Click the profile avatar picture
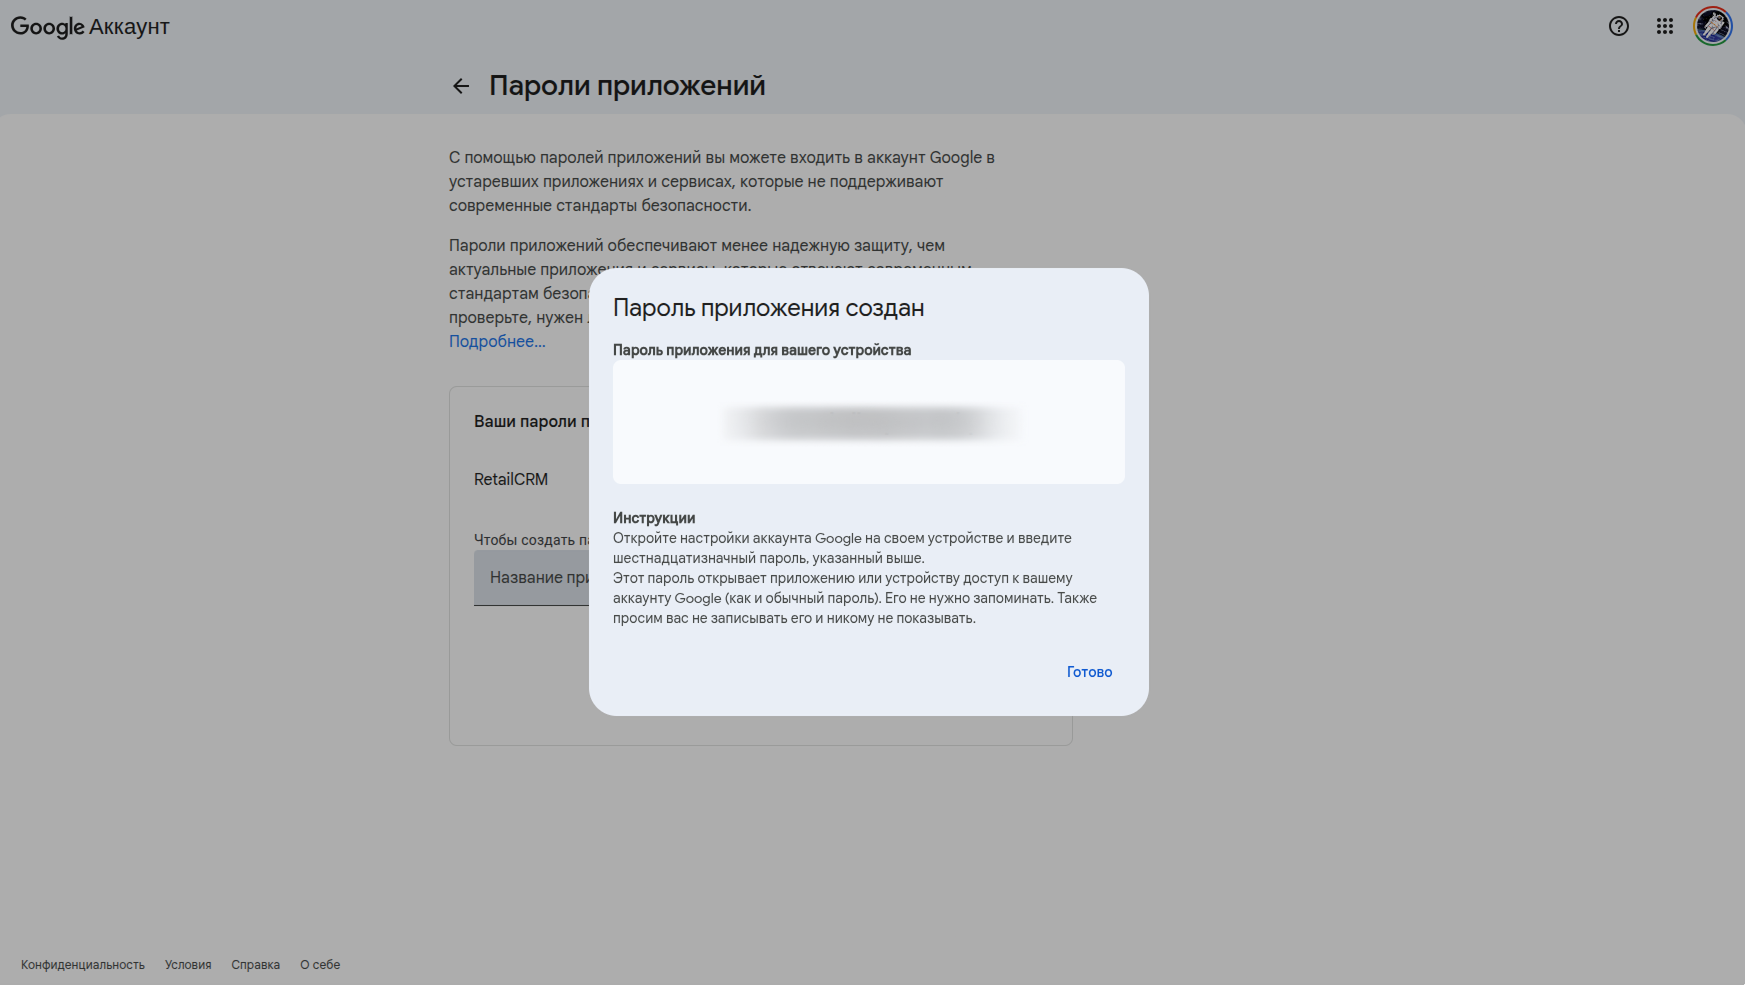 pyautogui.click(x=1712, y=27)
